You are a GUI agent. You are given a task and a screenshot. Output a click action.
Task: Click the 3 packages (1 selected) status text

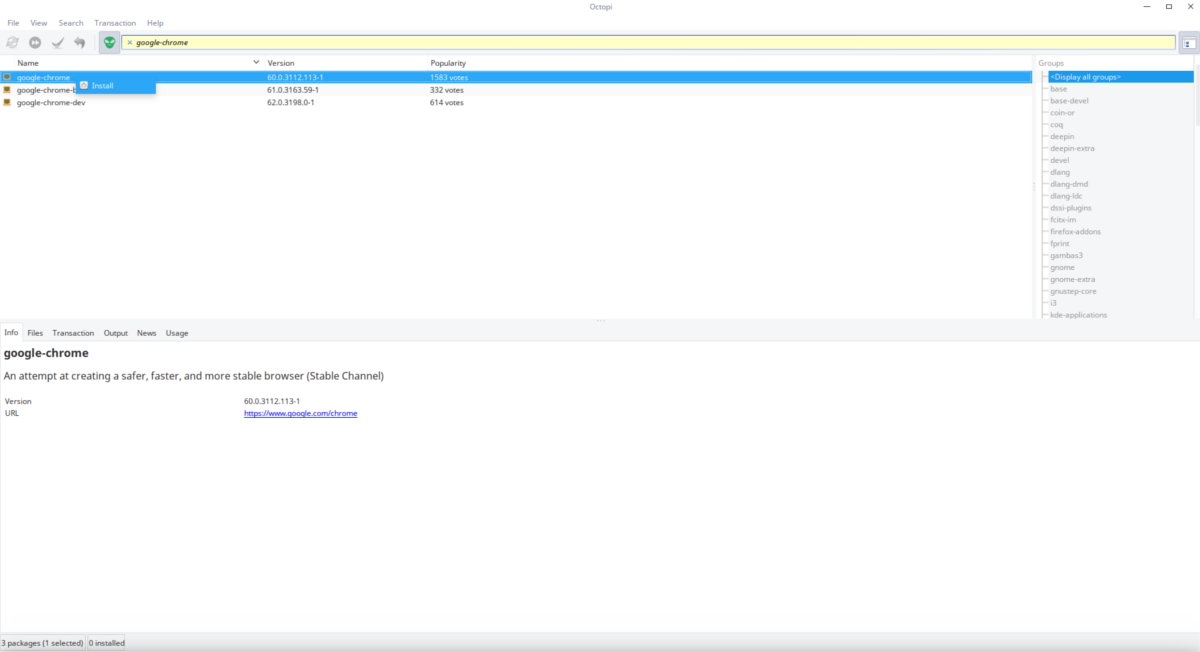point(42,643)
